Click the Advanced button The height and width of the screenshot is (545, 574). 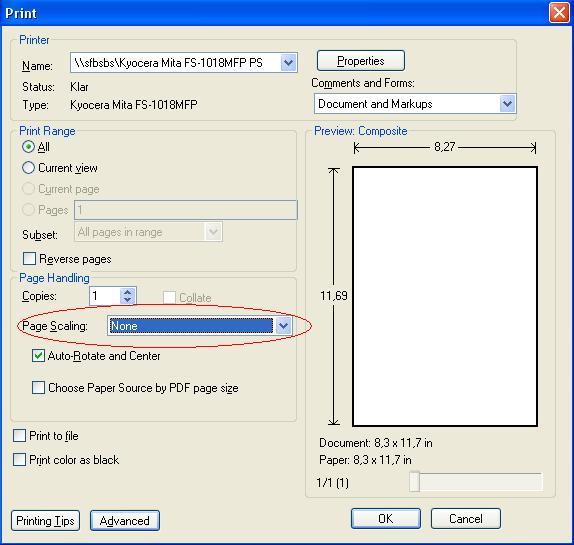(x=125, y=520)
